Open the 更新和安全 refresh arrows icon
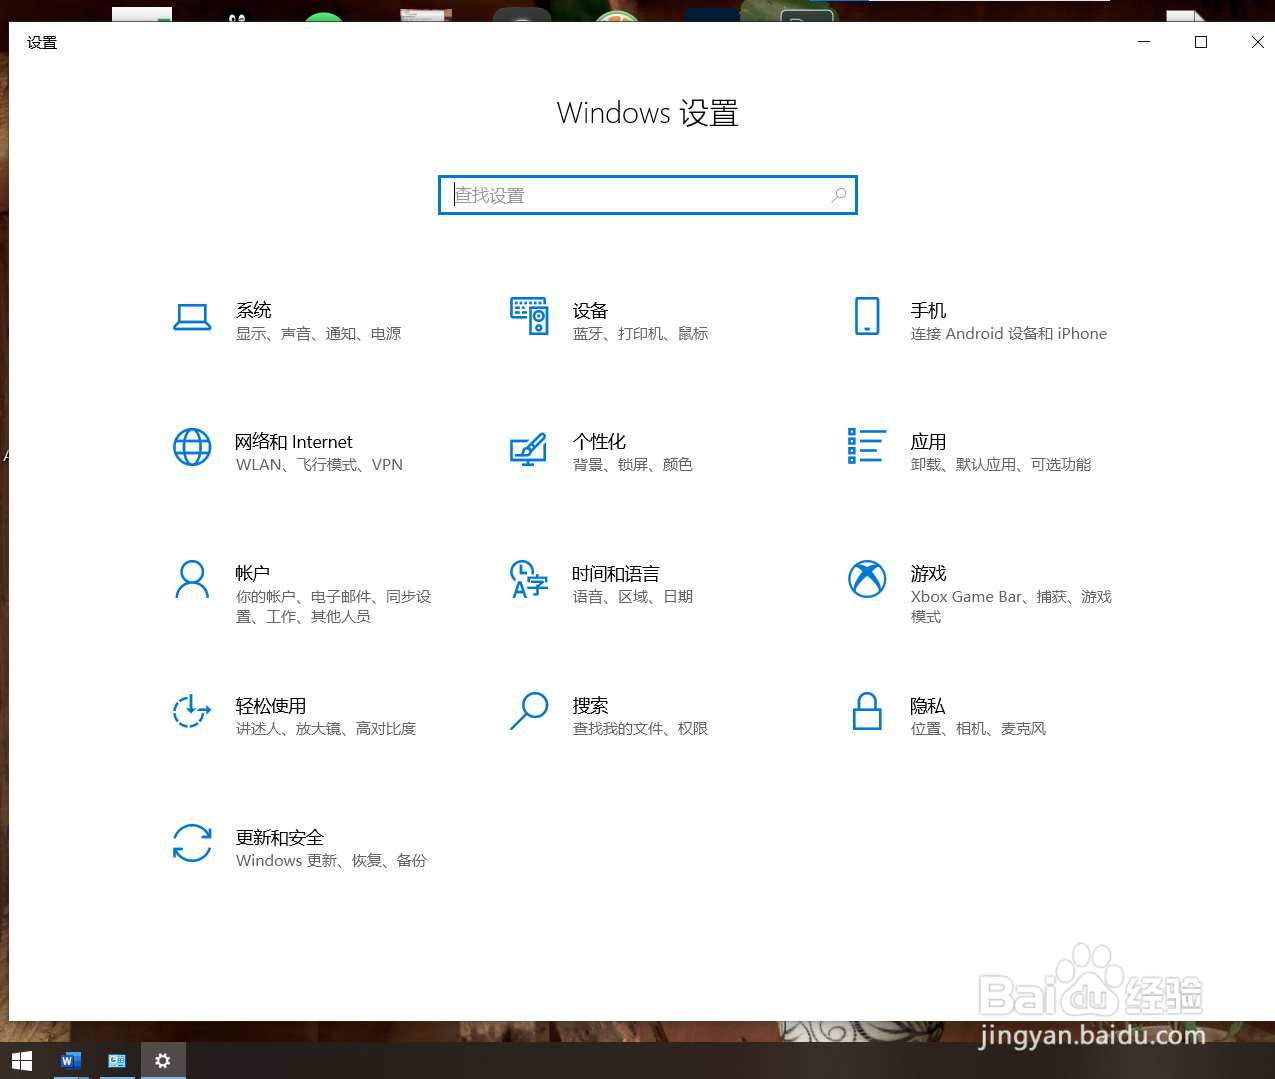1275x1079 pixels. click(x=192, y=843)
